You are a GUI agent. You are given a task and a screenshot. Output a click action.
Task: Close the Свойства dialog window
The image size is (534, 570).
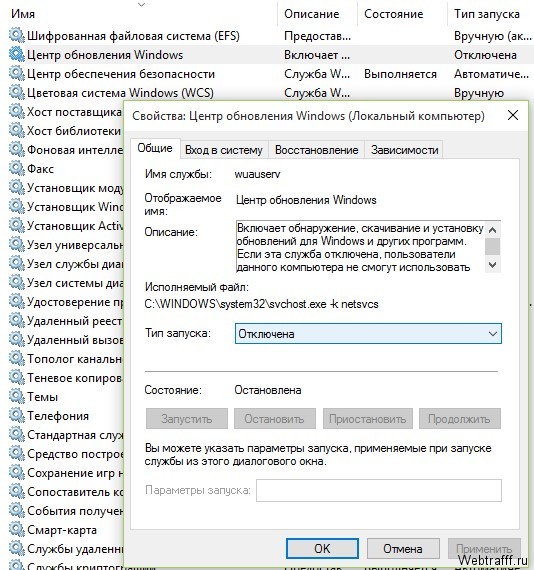513,116
